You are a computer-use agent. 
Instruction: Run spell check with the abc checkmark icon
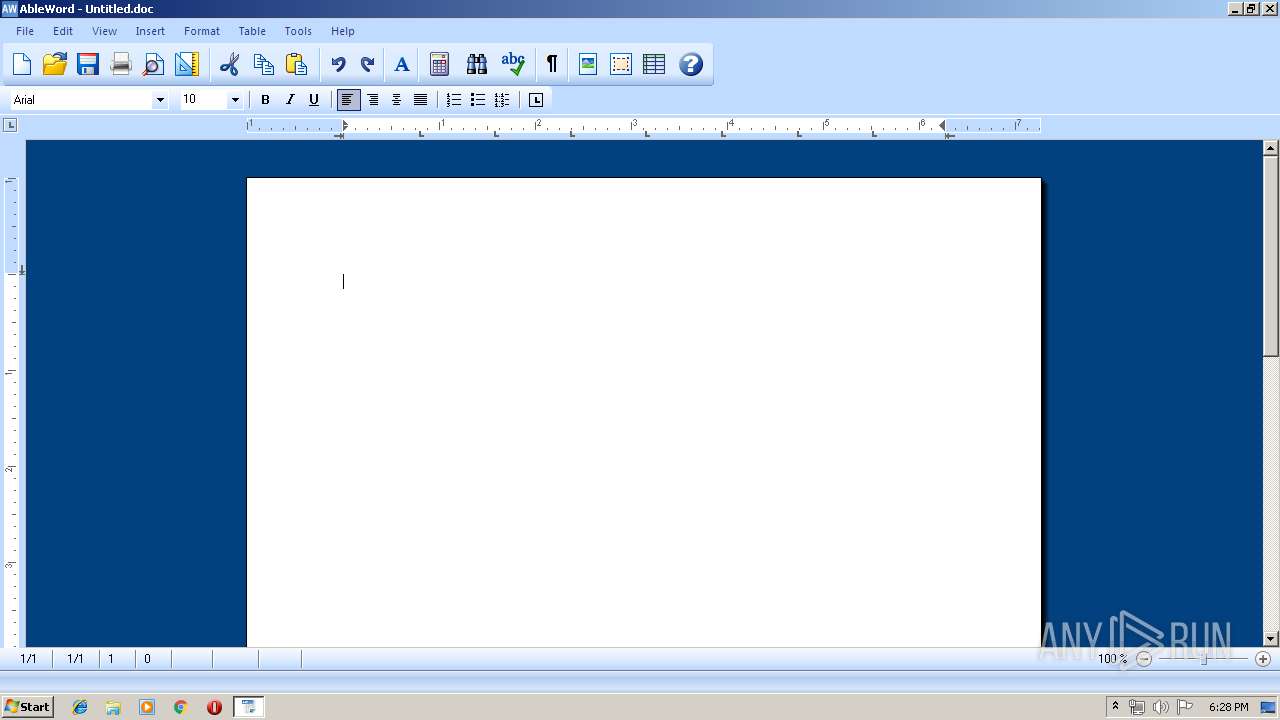pyautogui.click(x=513, y=65)
